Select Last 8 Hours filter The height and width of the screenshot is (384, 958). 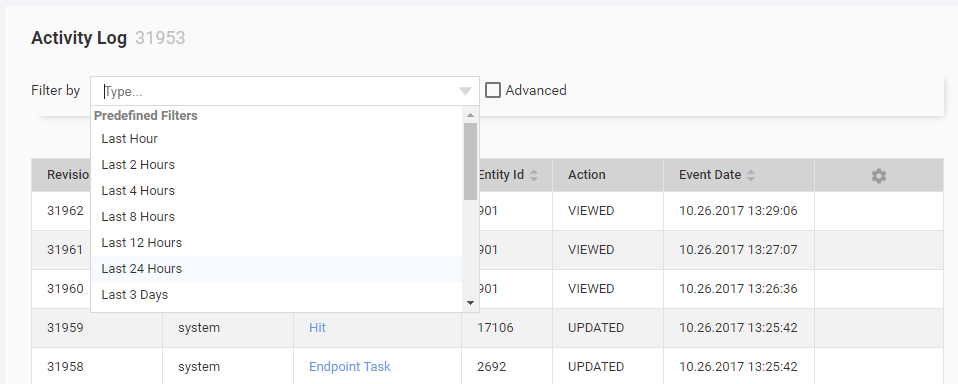tap(276, 217)
